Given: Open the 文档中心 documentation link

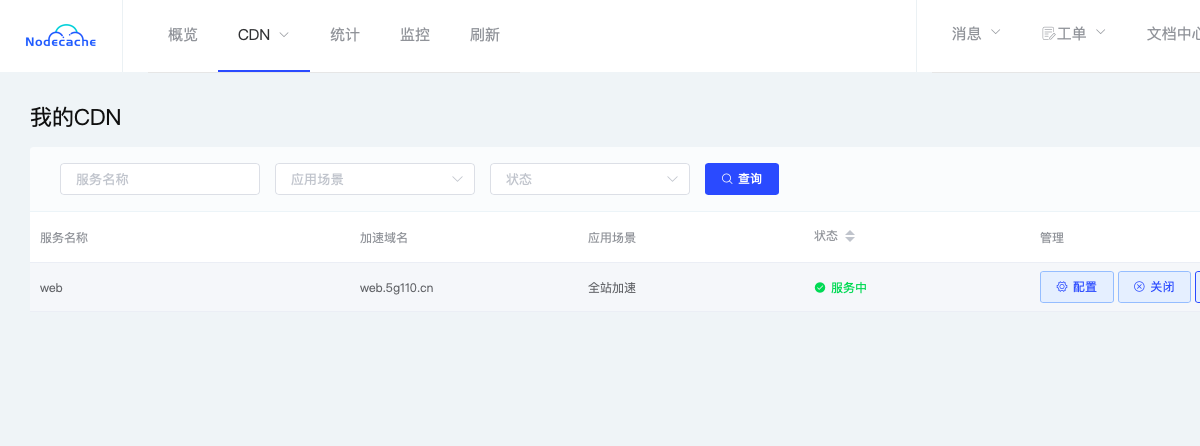Looking at the screenshot, I should click(1173, 34).
